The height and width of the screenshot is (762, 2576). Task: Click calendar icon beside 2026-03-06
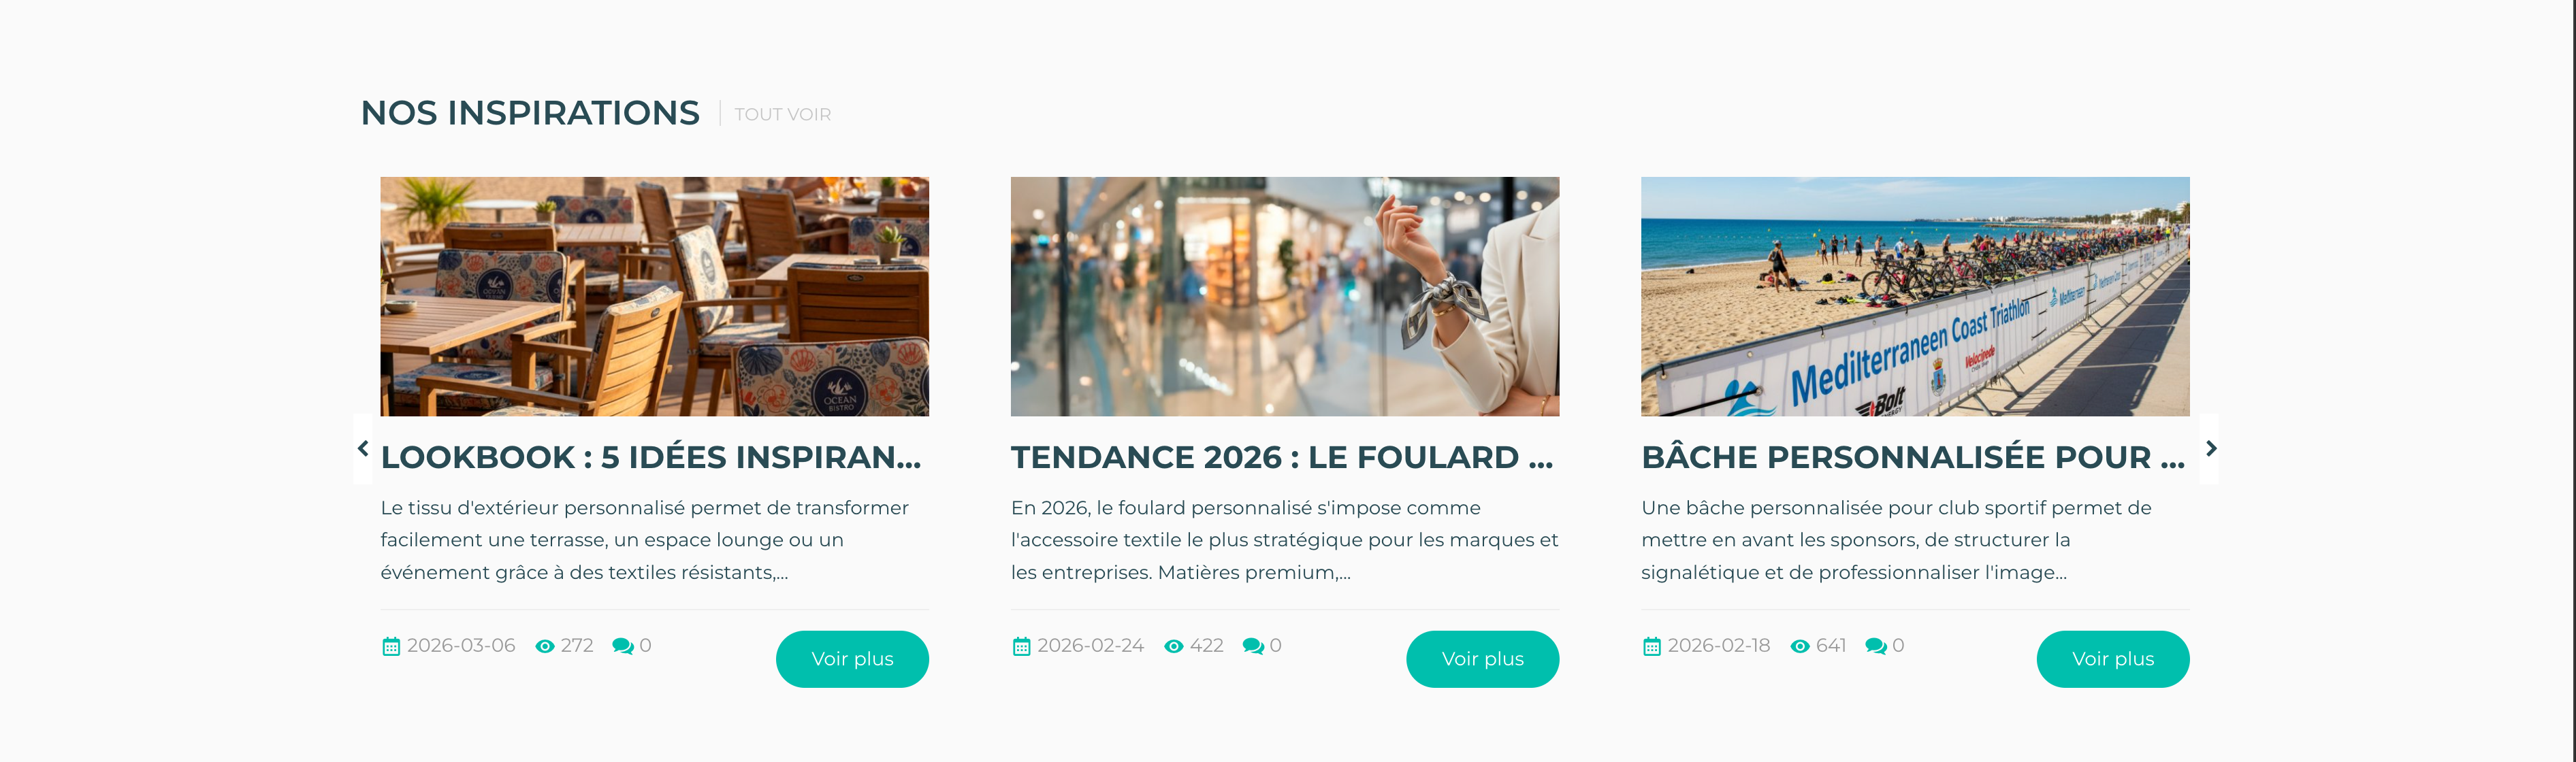391,647
